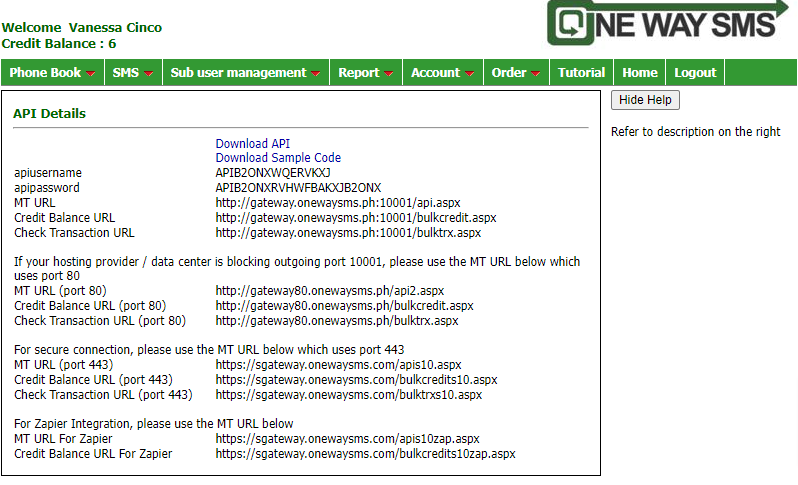The width and height of the screenshot is (798, 485).
Task: Click Logout in the navigation bar
Action: click(x=695, y=73)
